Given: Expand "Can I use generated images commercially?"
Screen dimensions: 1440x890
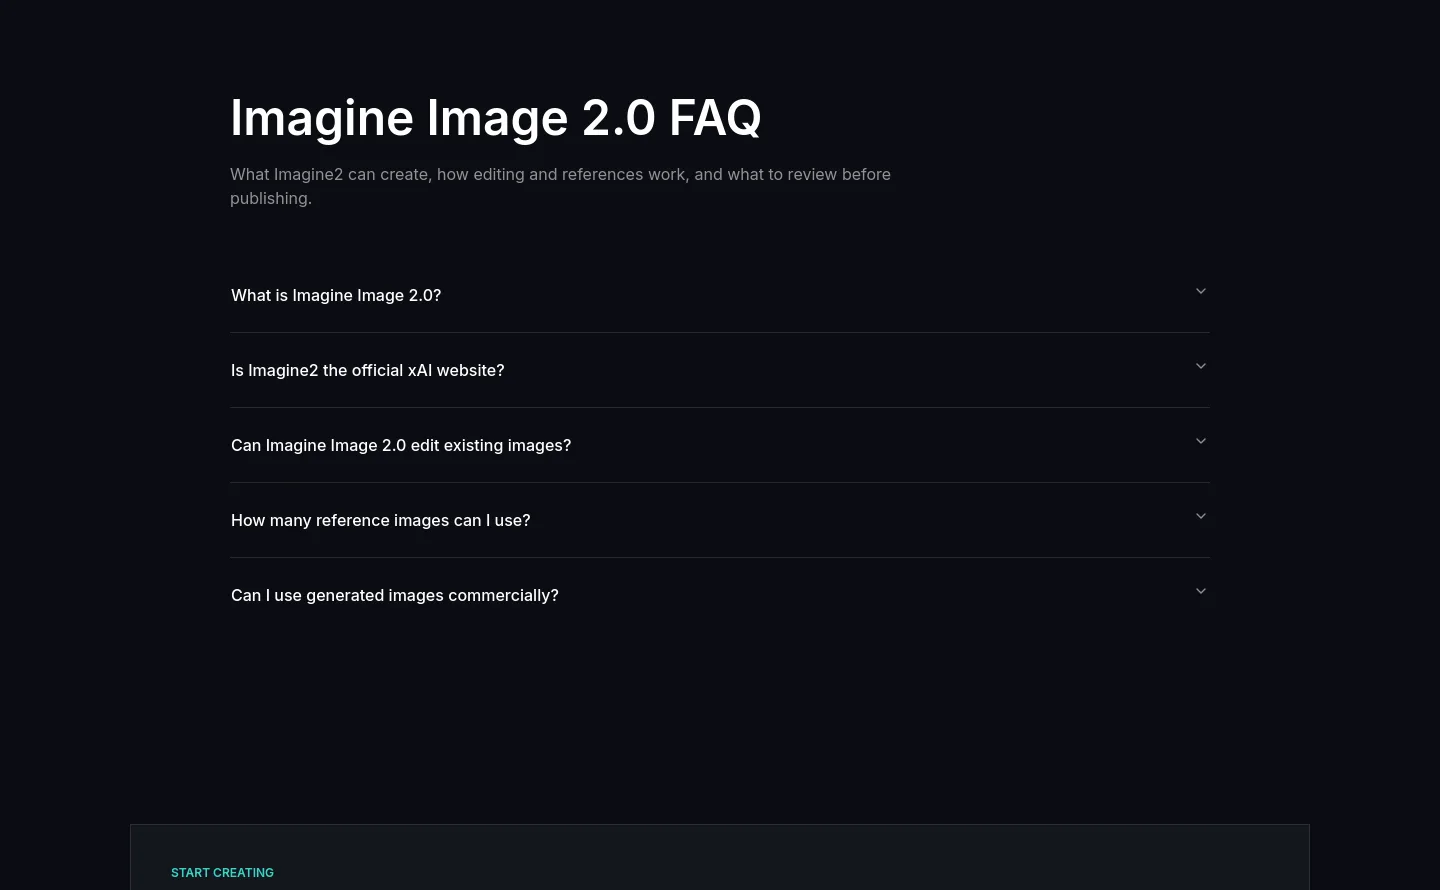Looking at the screenshot, I should [720, 595].
